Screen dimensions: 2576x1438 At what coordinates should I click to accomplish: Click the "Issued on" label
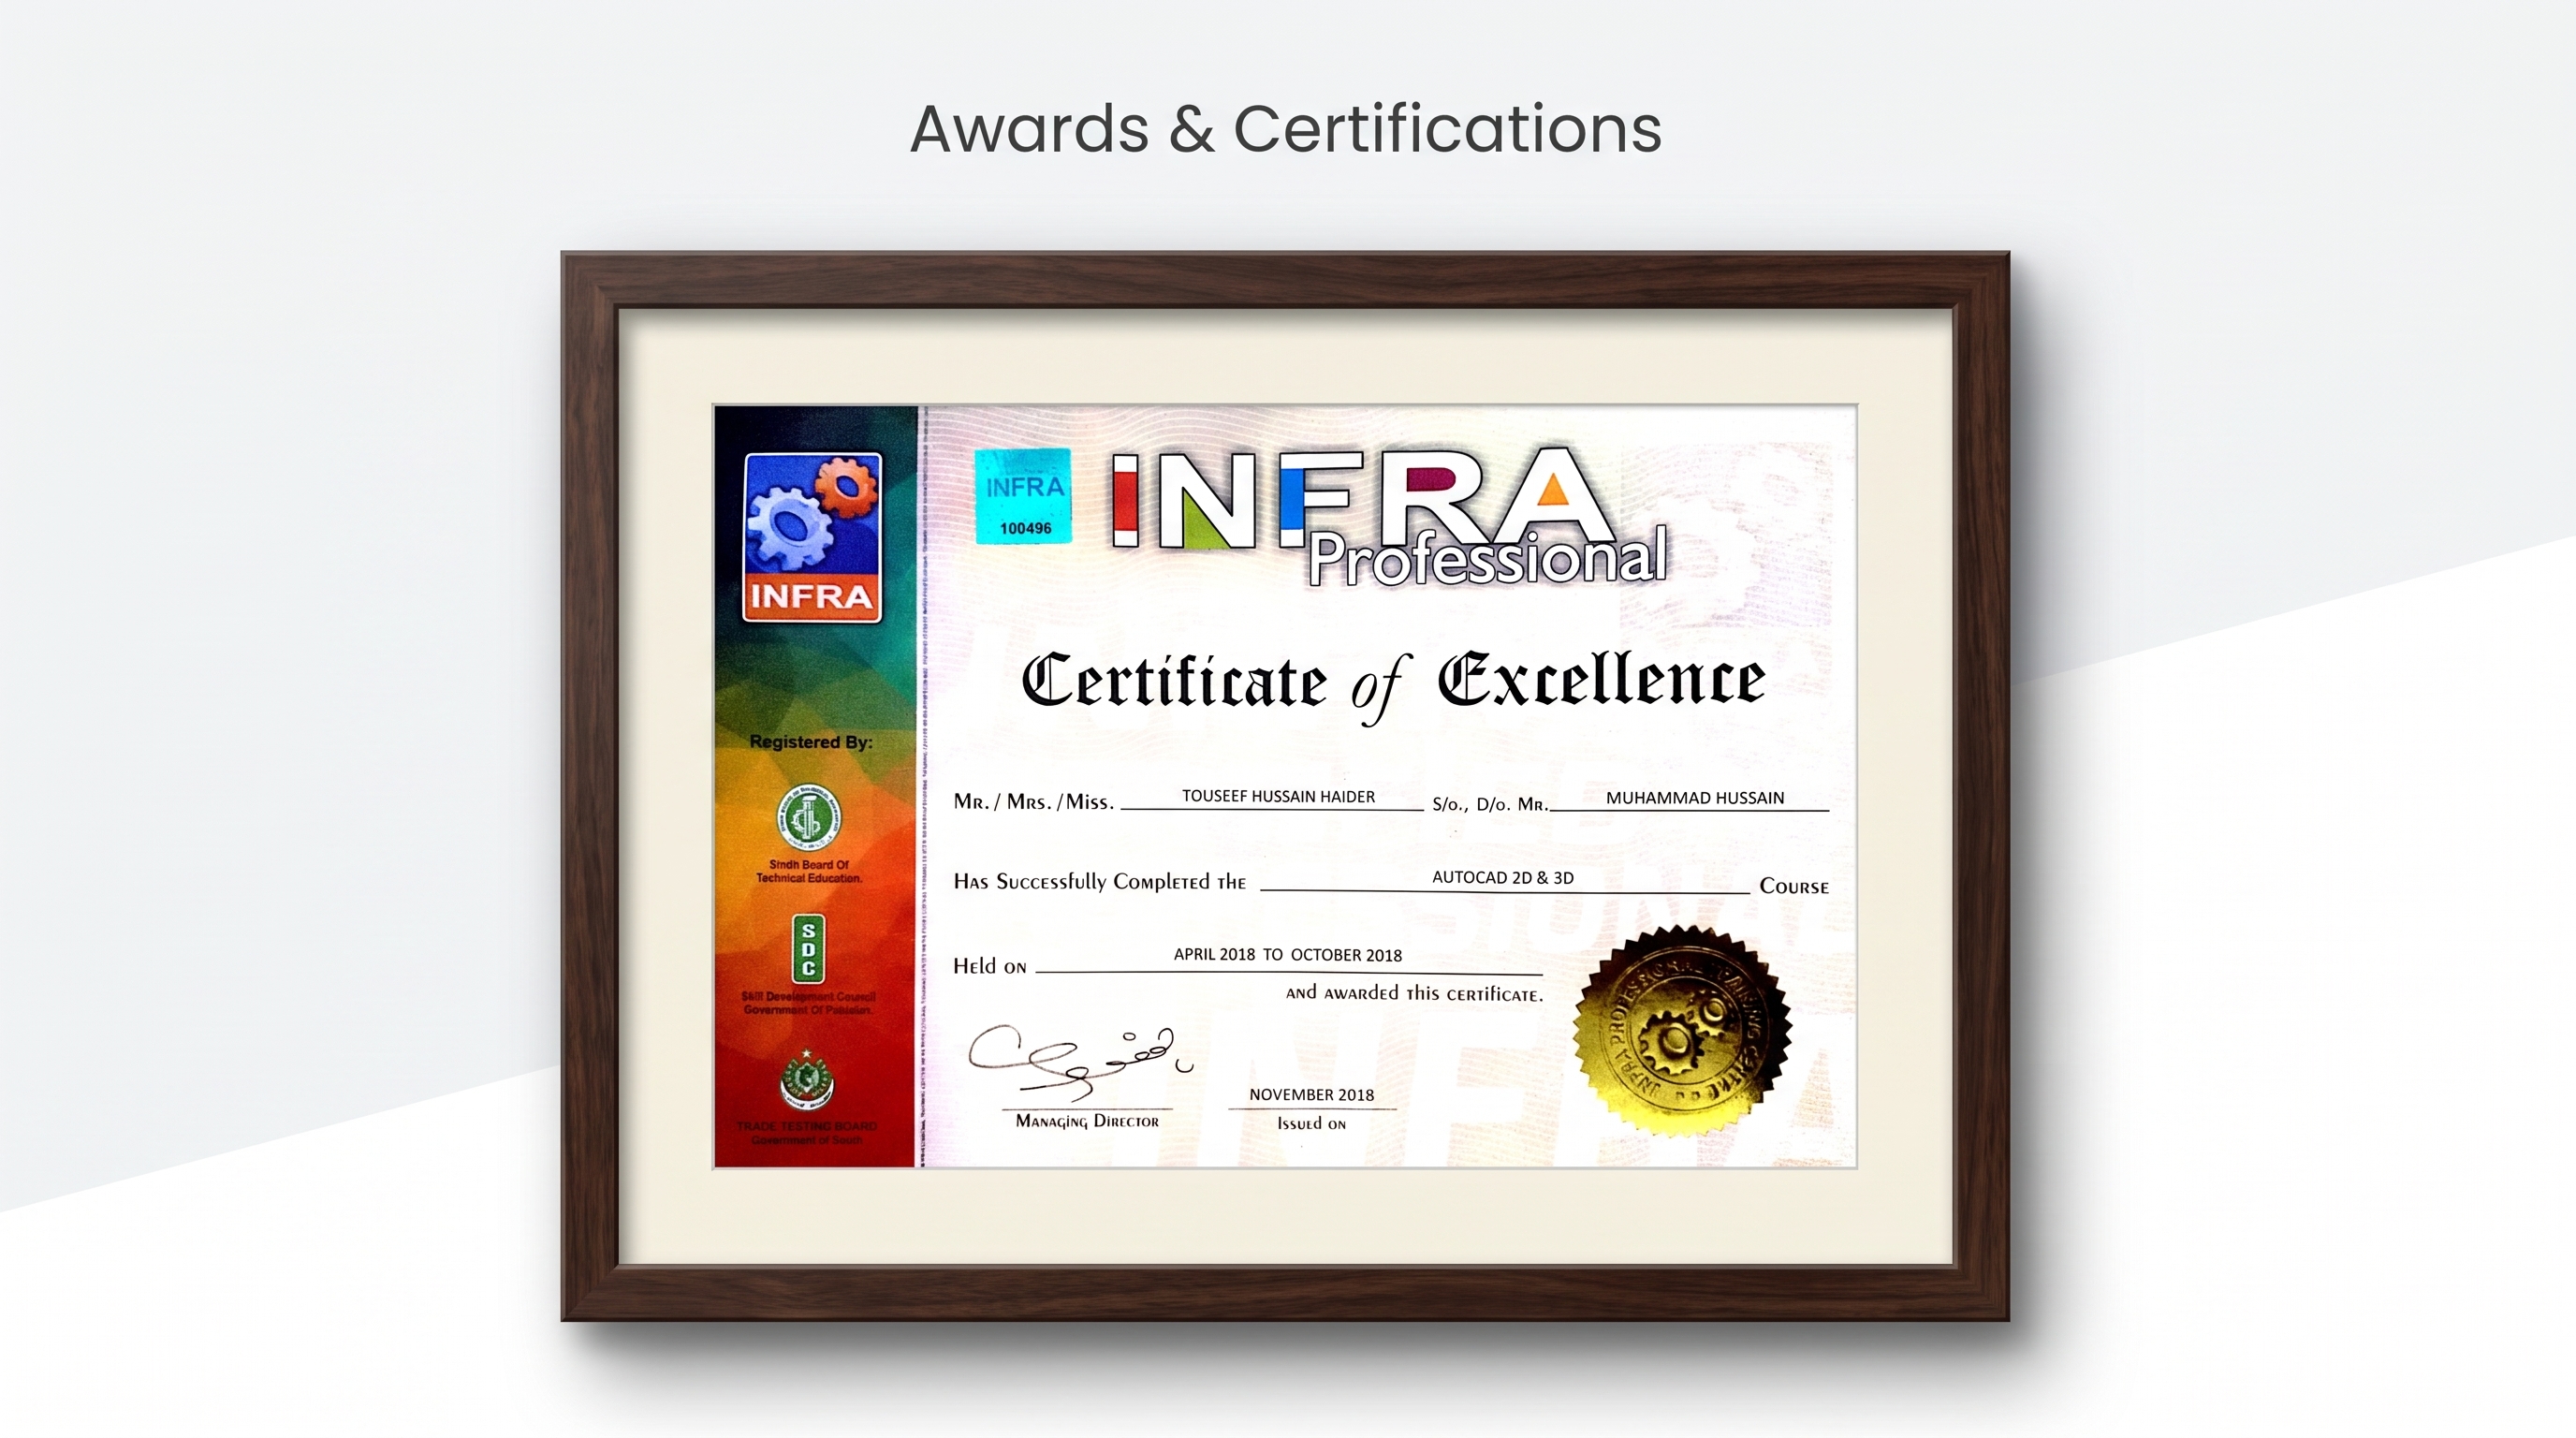coord(1311,1123)
